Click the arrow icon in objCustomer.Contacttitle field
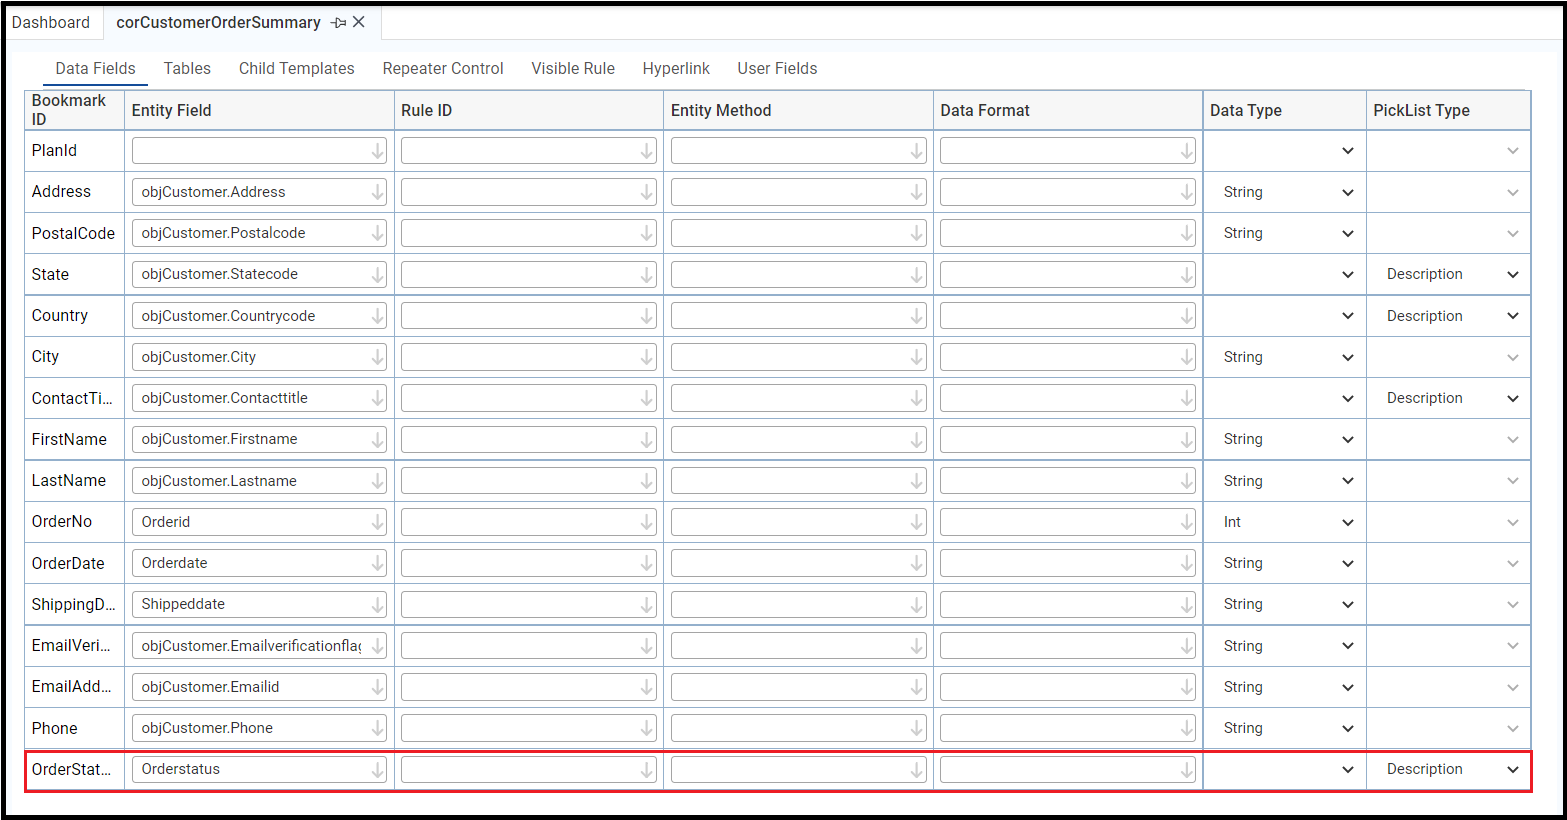This screenshot has height=820, width=1567. coord(378,398)
